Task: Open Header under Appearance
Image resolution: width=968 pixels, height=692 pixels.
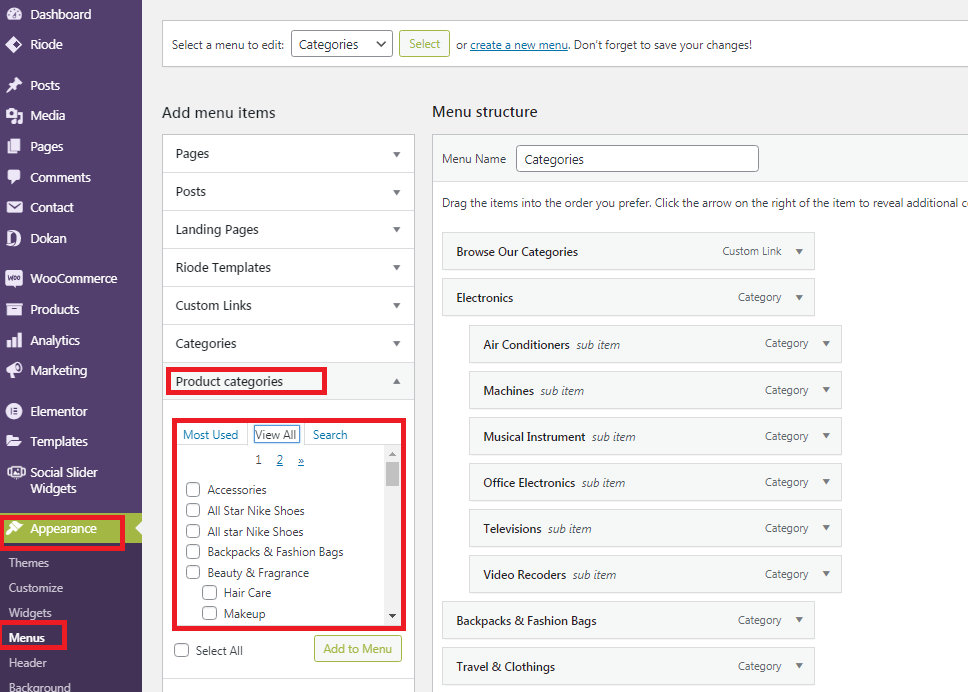Action: 28,663
